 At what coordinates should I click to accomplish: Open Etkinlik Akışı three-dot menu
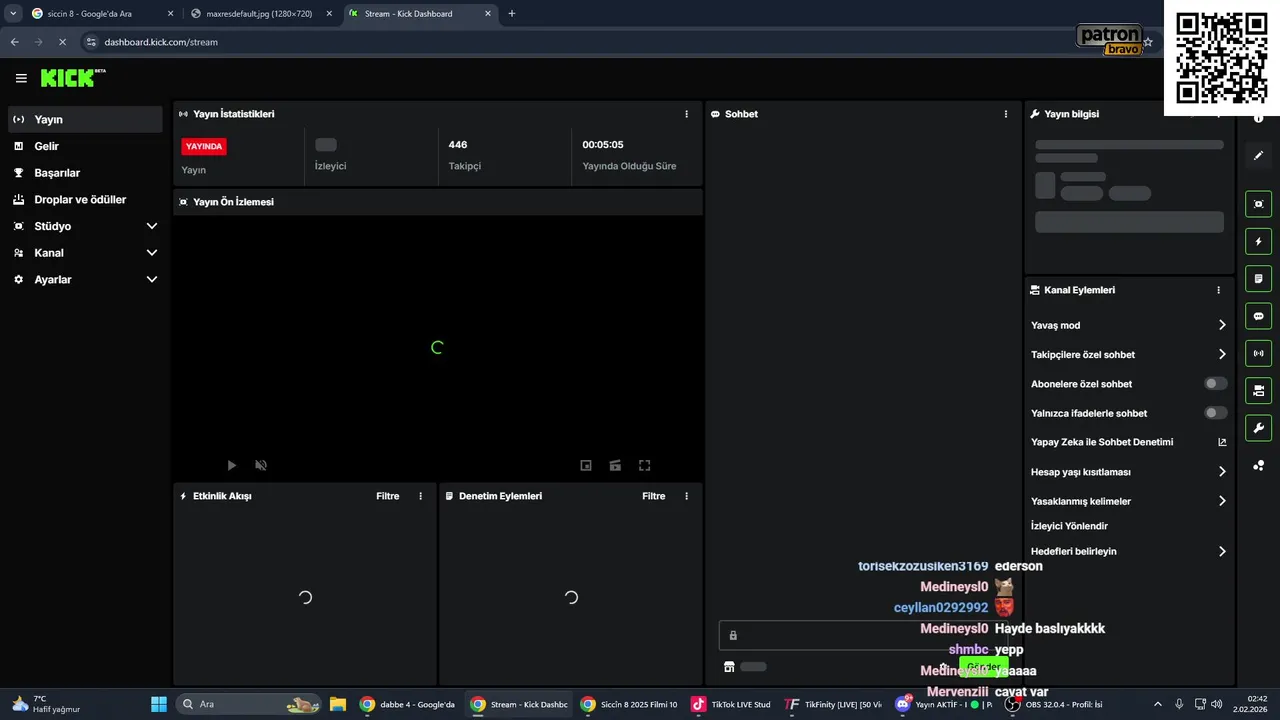(420, 496)
